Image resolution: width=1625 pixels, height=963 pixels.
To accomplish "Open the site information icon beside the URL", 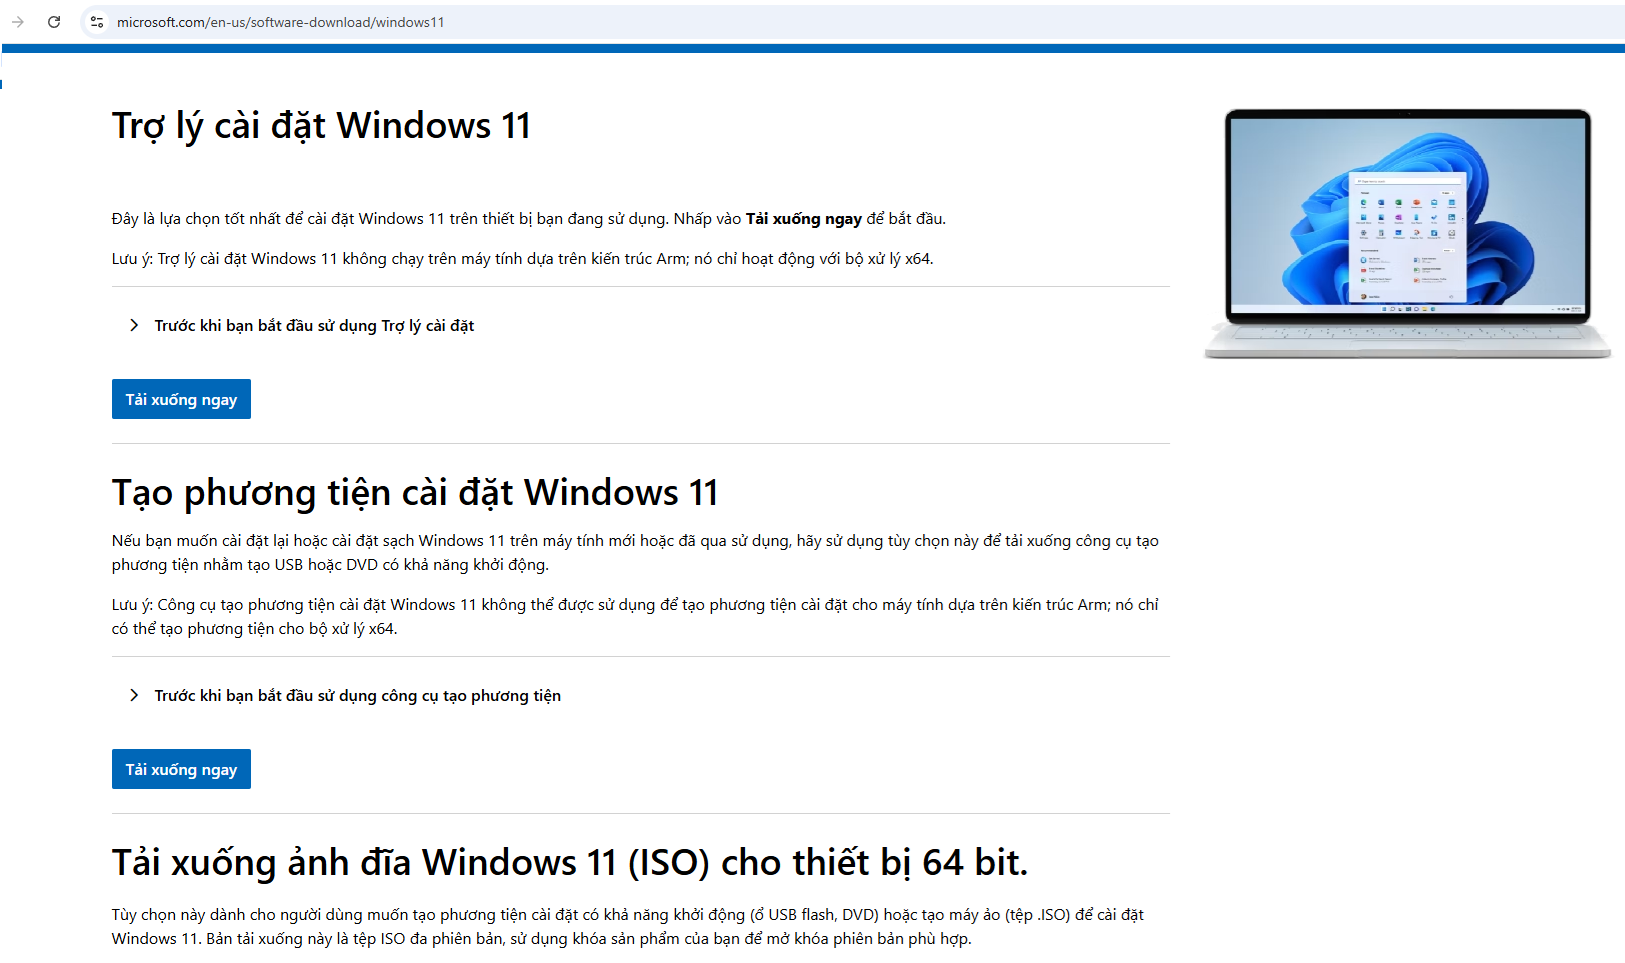I will [x=97, y=22].
